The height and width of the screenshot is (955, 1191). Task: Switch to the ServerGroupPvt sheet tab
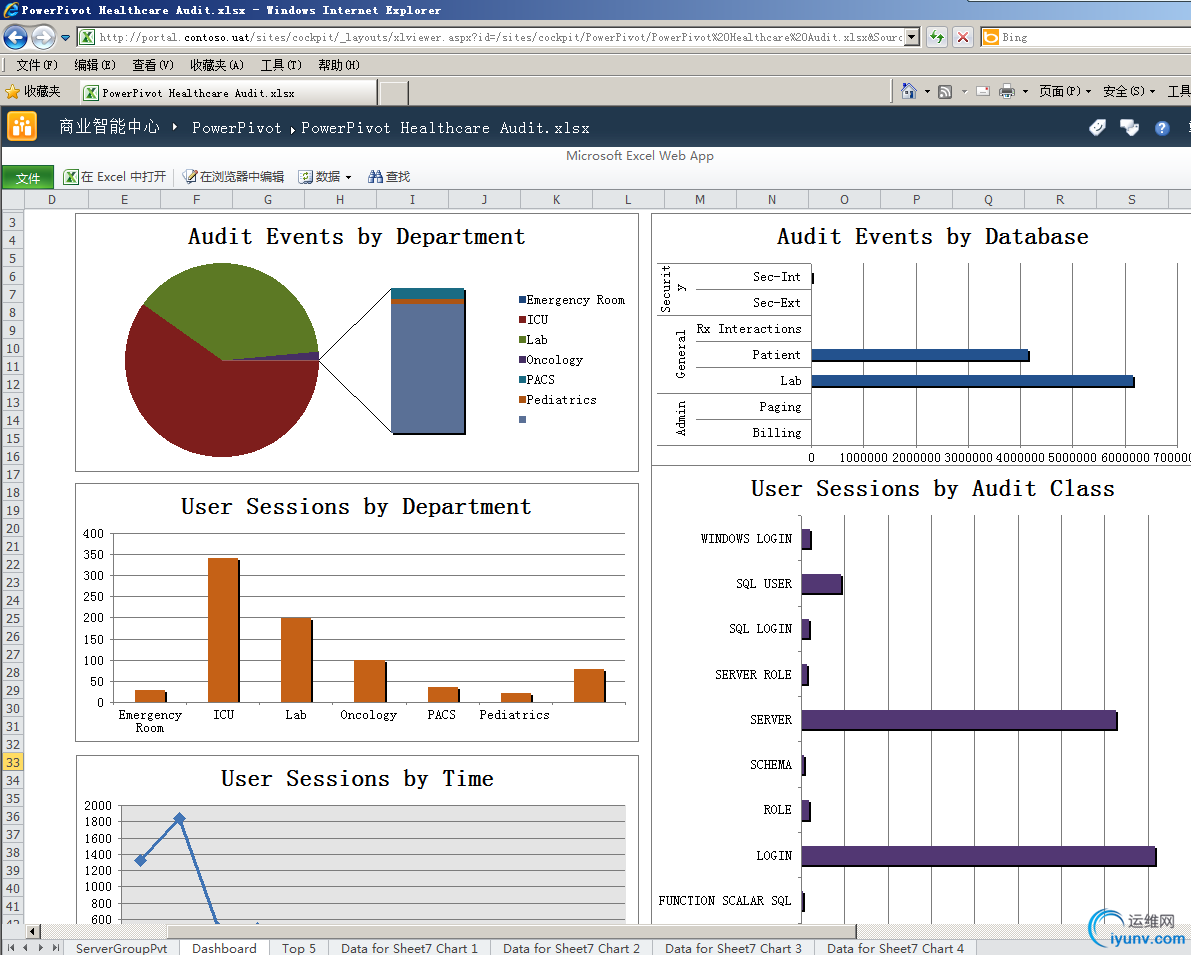pyautogui.click(x=122, y=948)
